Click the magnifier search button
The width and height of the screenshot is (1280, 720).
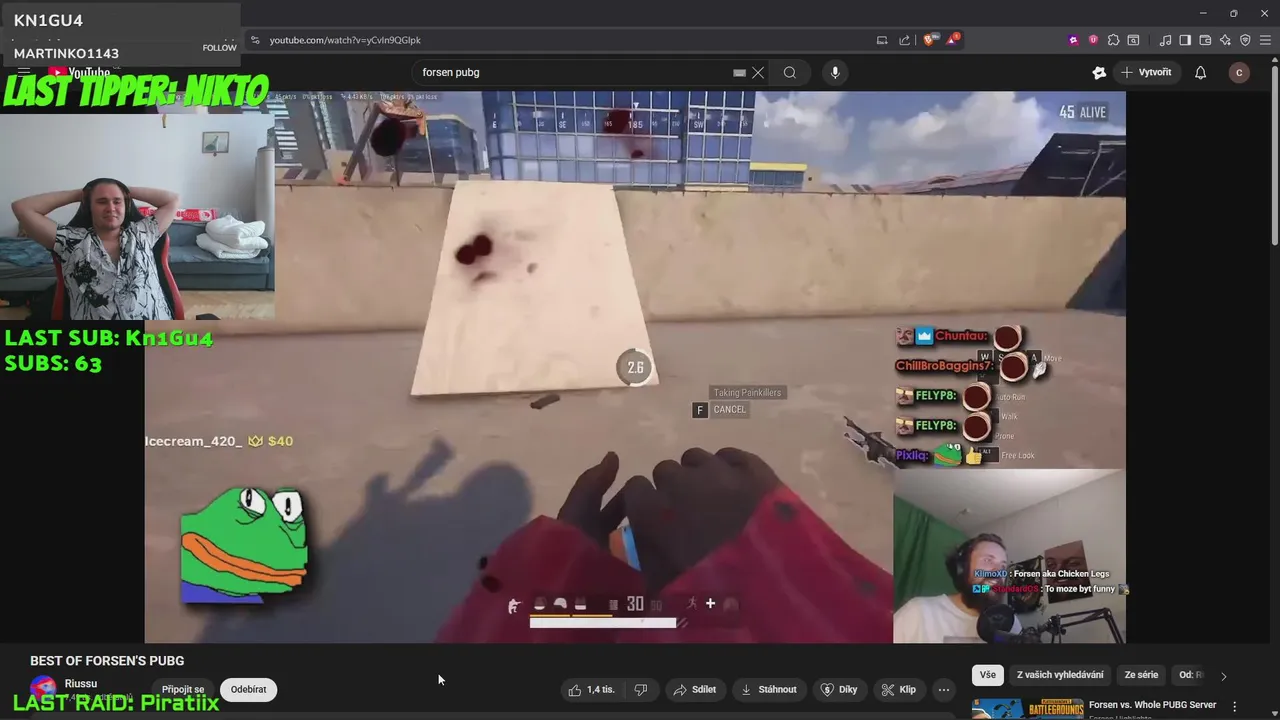tap(790, 72)
